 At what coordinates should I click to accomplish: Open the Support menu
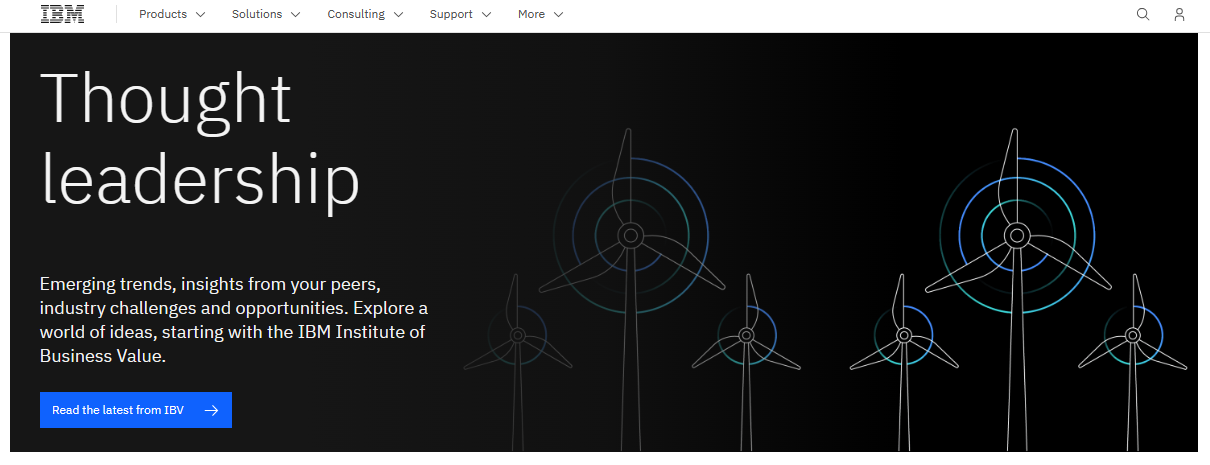tap(460, 14)
